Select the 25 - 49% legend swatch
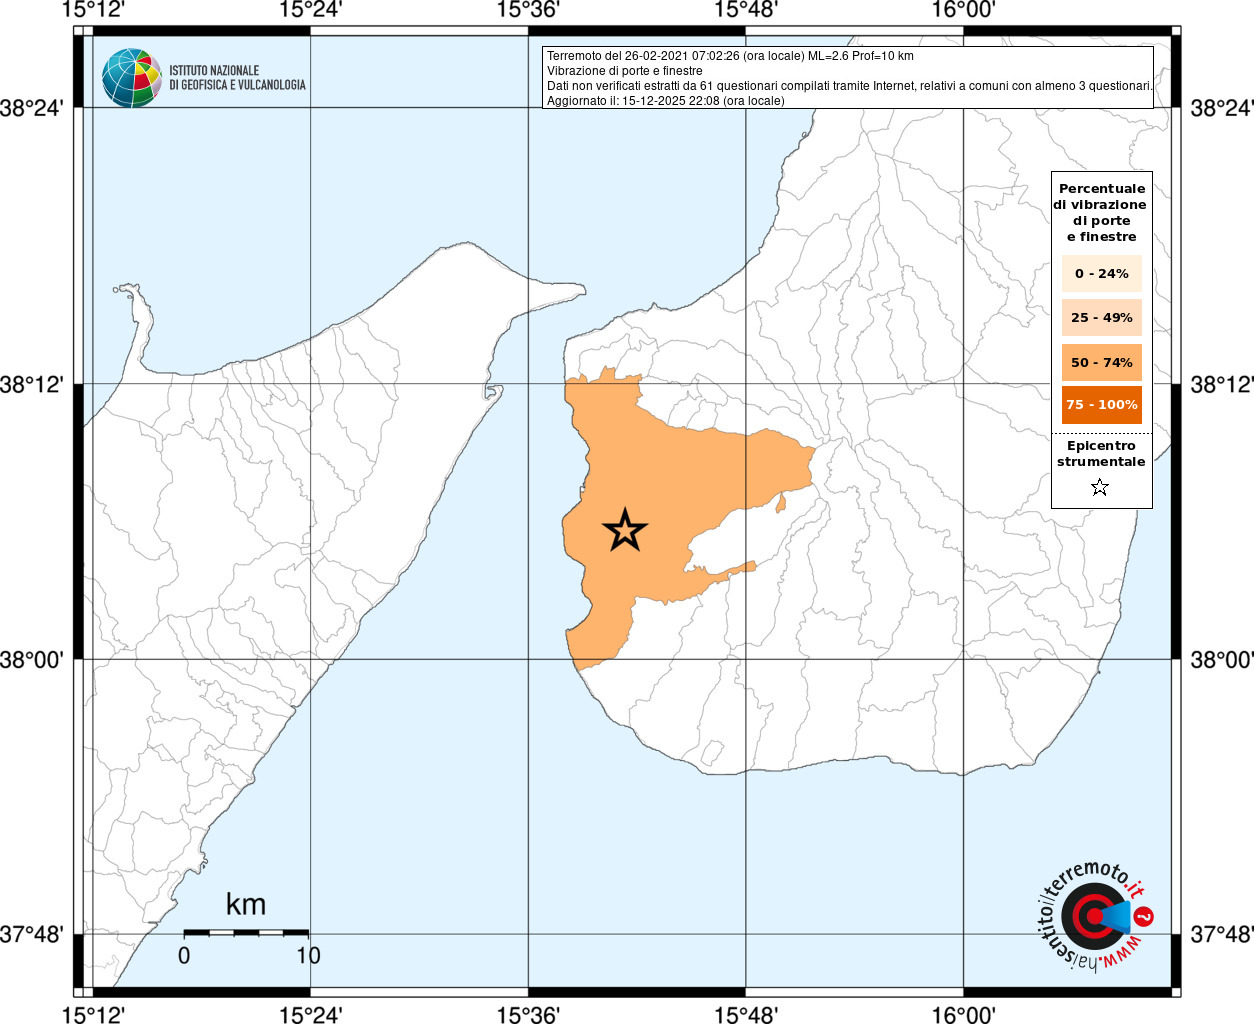 pos(1101,317)
